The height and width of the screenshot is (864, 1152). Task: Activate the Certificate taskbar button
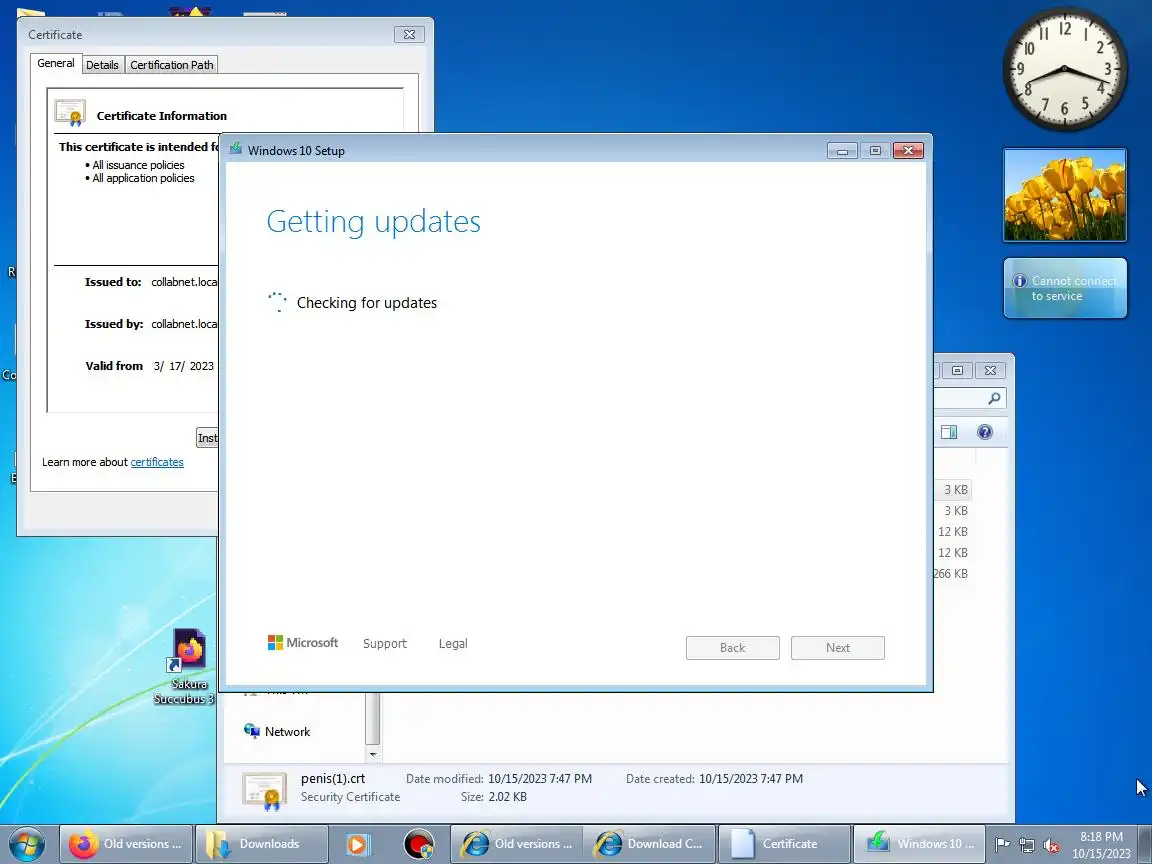(x=784, y=844)
